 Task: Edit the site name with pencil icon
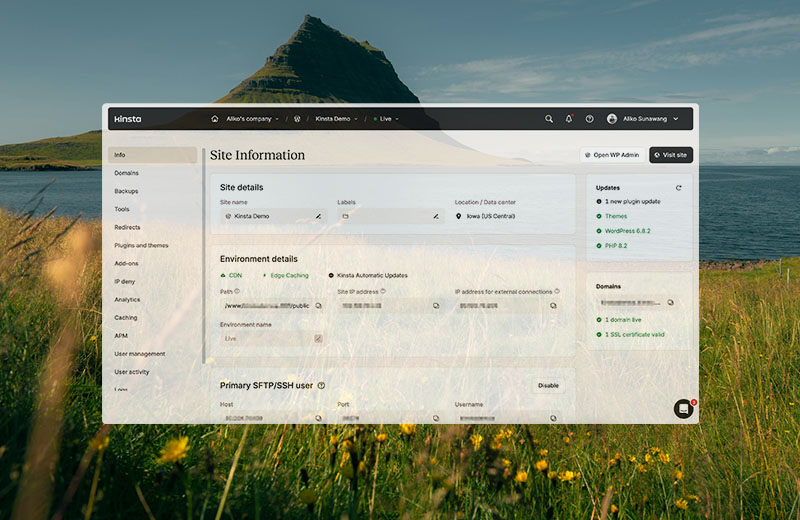[318, 216]
